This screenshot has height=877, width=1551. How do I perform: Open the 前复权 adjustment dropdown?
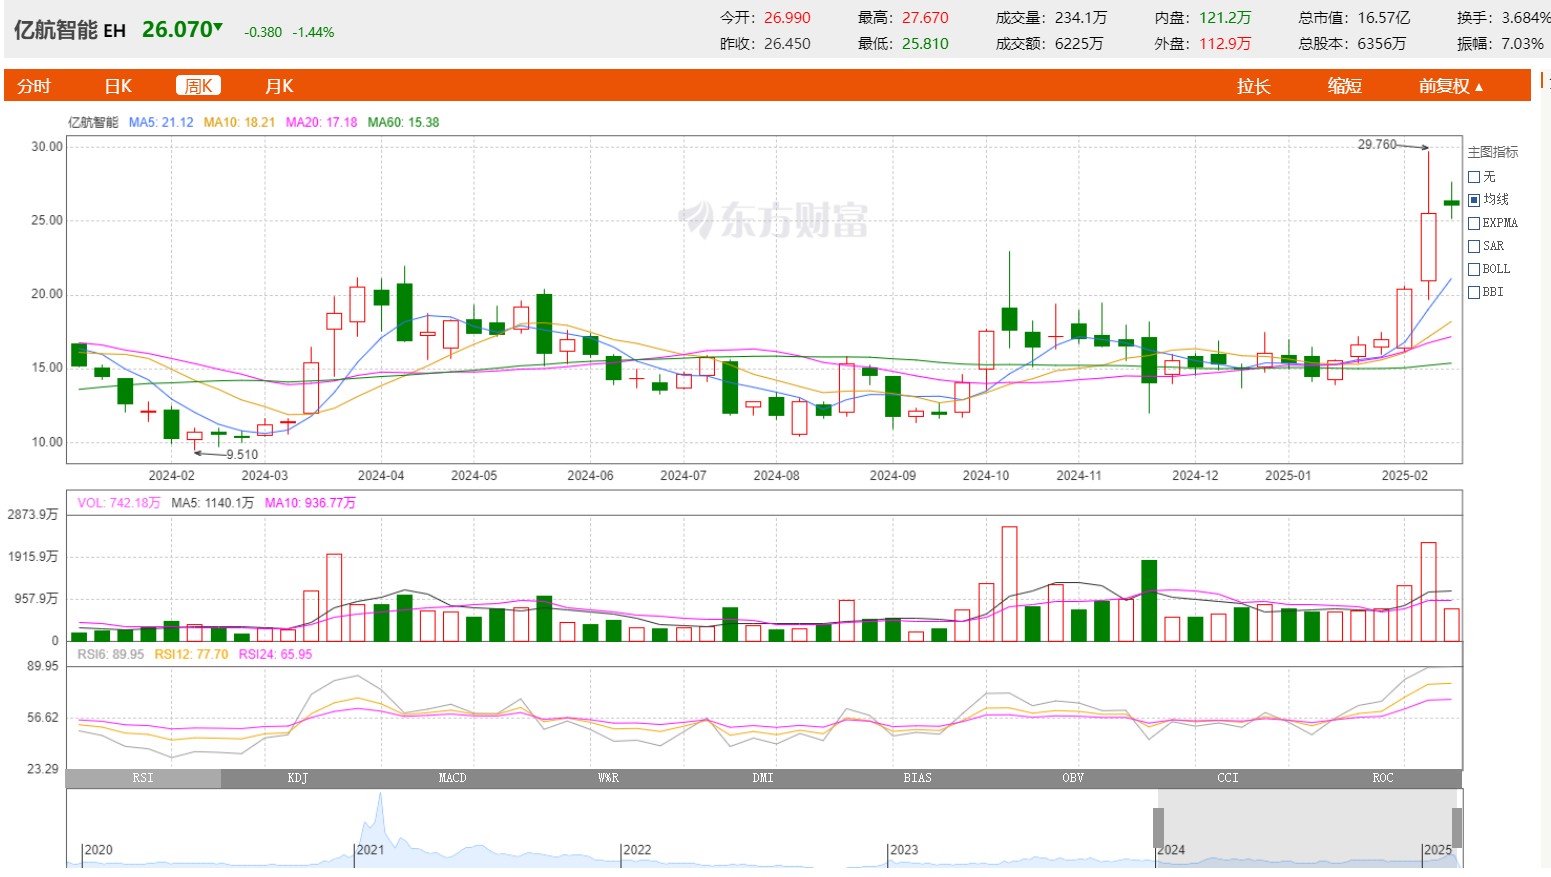click(x=1450, y=86)
